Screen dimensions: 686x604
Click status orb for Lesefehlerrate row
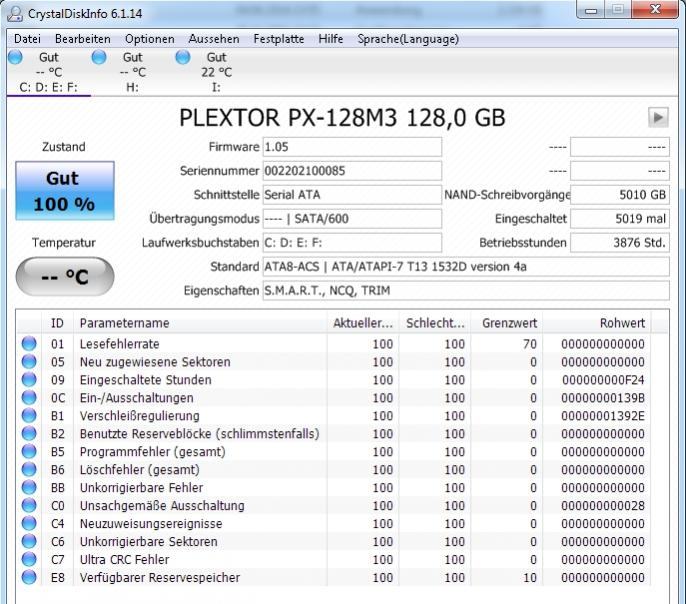(x=29, y=344)
